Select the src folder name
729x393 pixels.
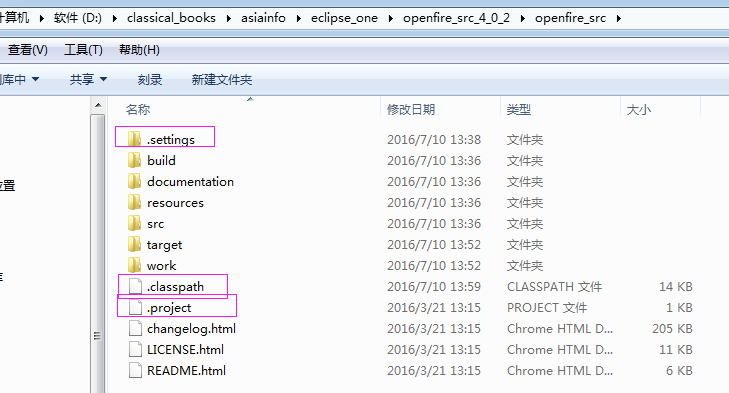155,224
